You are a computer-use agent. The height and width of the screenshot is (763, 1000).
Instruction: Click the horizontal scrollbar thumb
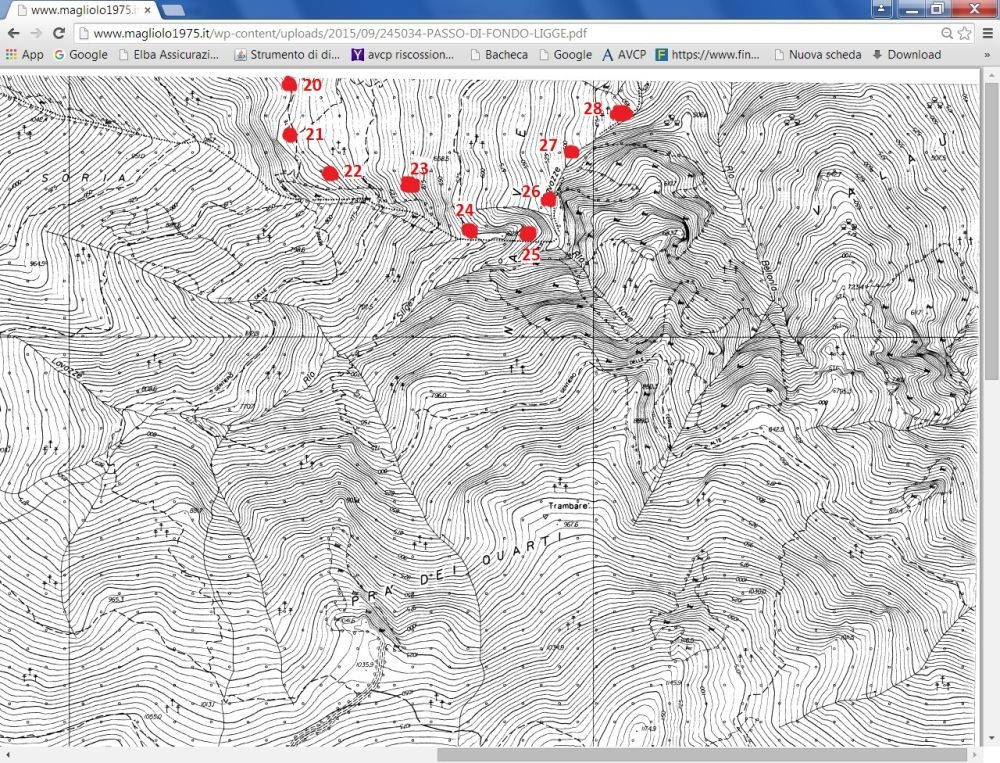pyautogui.click(x=702, y=754)
